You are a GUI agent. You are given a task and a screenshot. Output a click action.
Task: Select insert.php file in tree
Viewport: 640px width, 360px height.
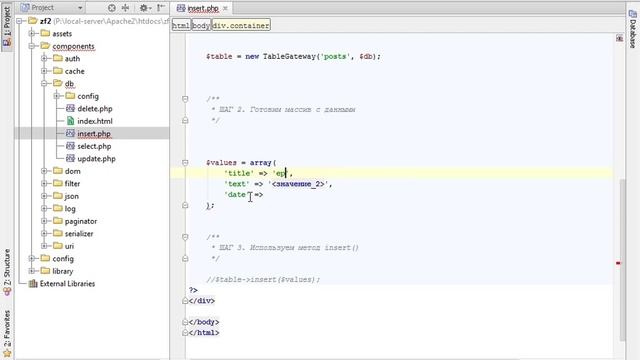click(x=94, y=133)
